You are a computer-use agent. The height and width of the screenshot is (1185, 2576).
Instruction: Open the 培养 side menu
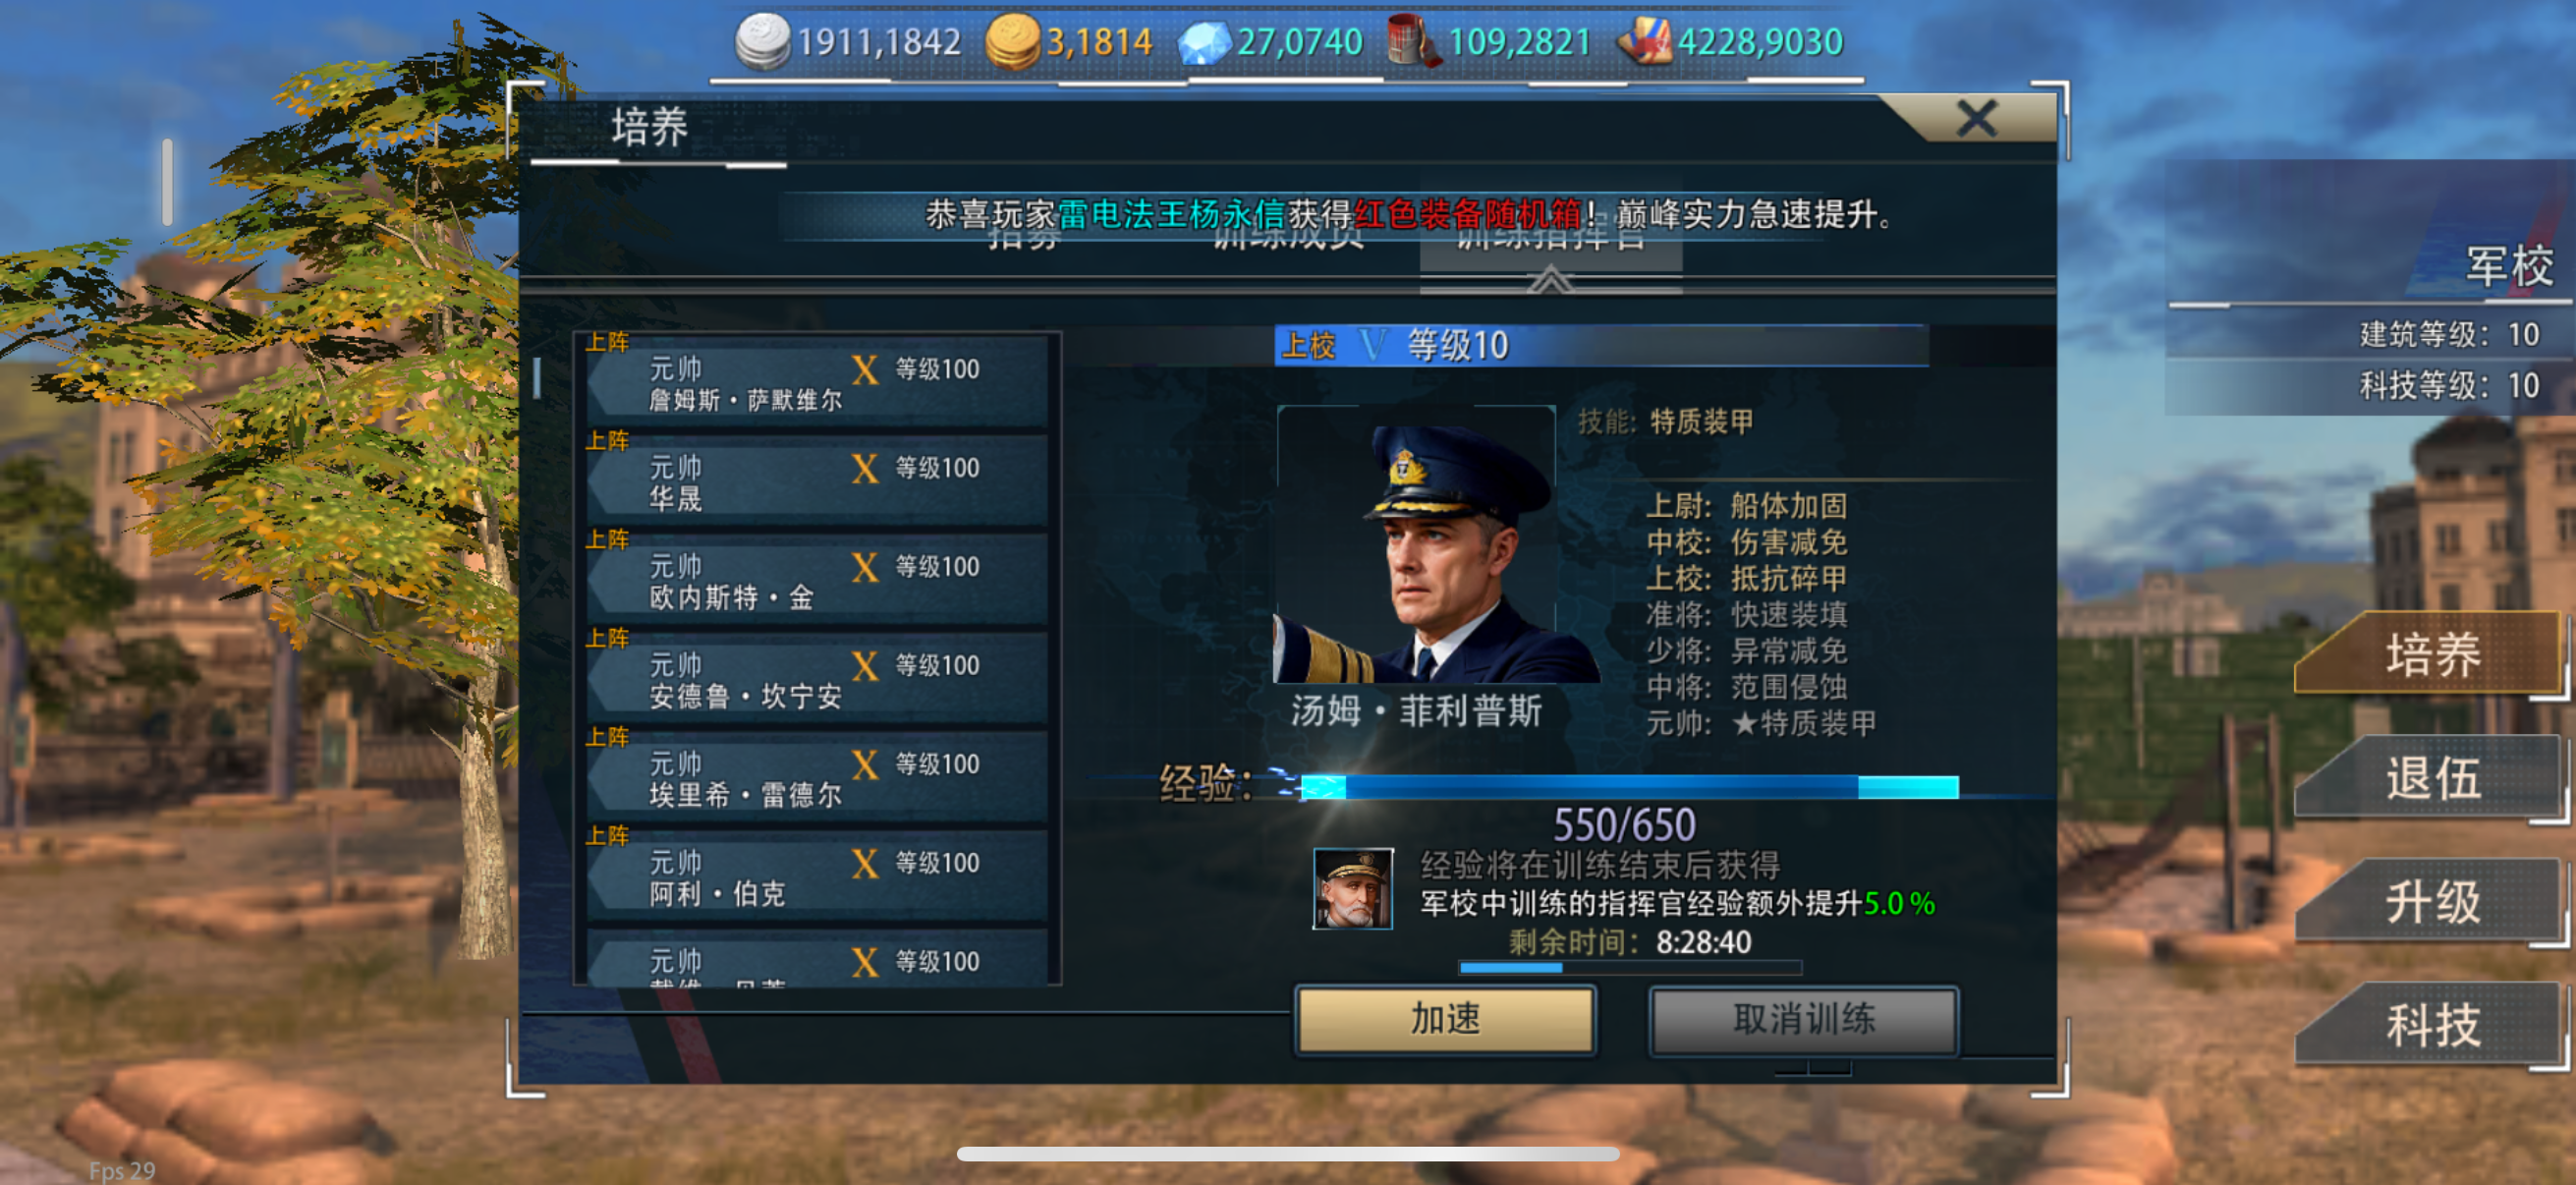click(2431, 655)
